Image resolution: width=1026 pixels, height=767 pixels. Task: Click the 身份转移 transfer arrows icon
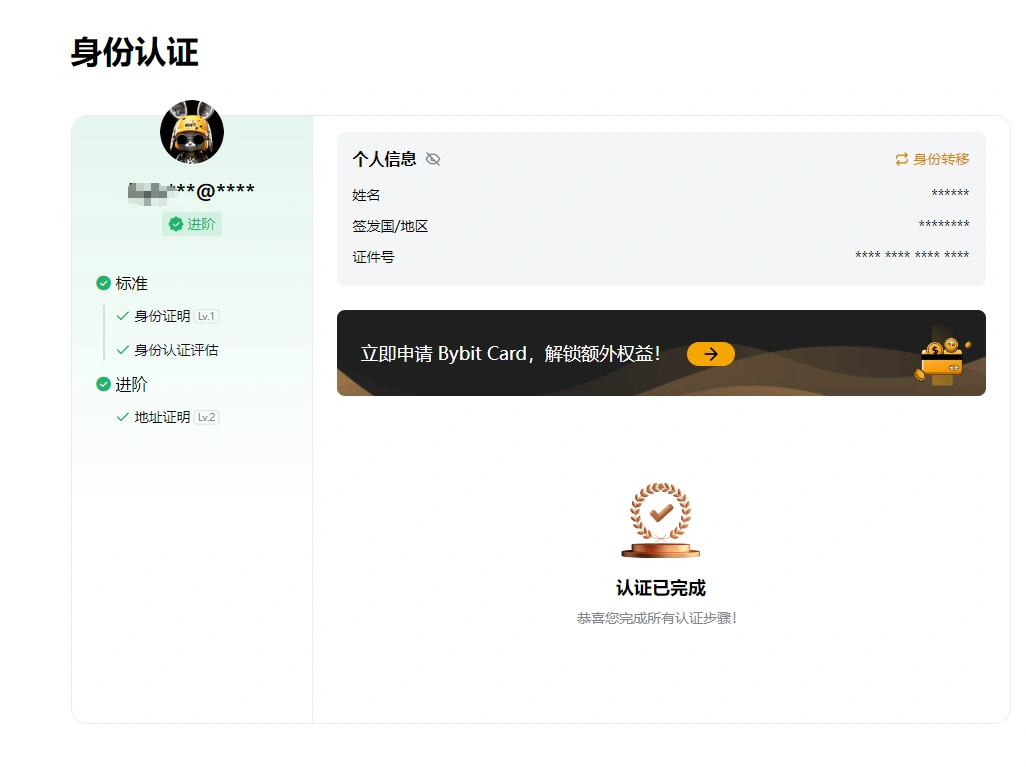coord(902,159)
